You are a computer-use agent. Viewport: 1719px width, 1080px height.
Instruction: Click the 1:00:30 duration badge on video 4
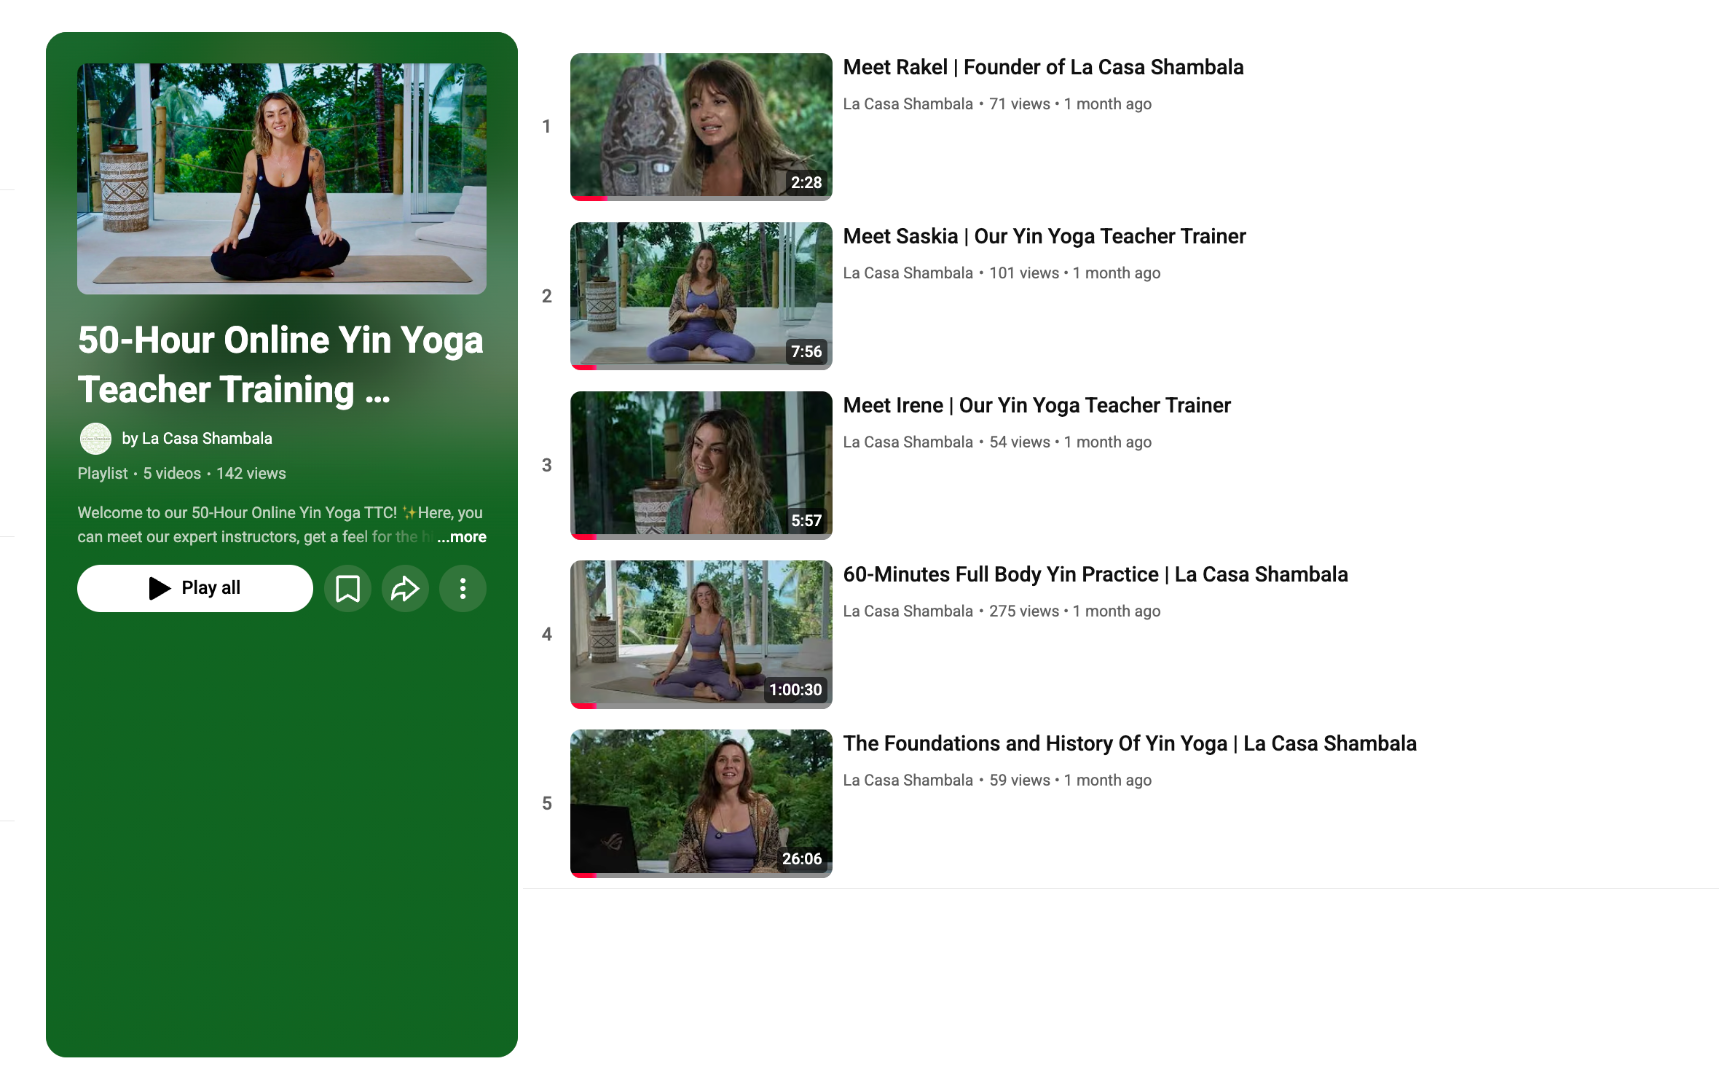pos(793,689)
